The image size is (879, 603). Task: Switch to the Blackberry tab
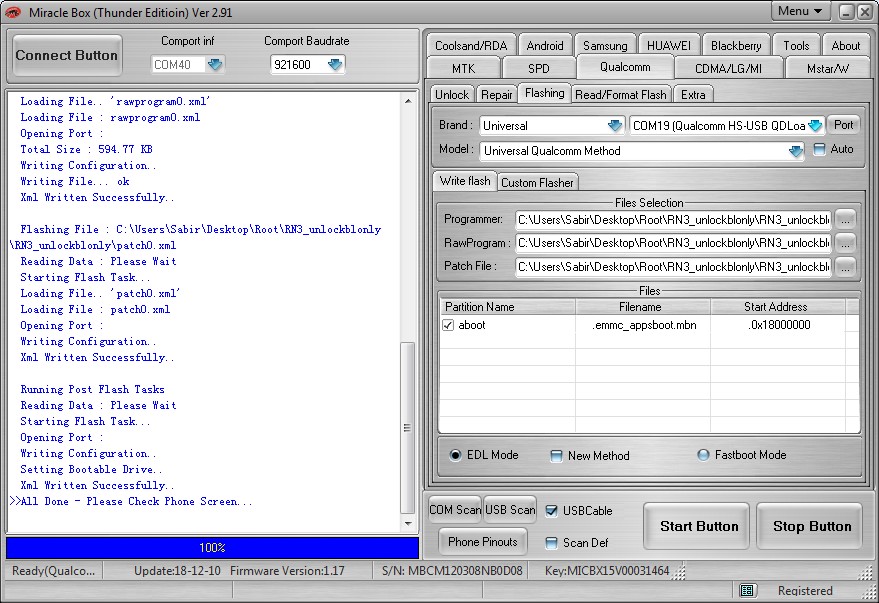pos(736,46)
